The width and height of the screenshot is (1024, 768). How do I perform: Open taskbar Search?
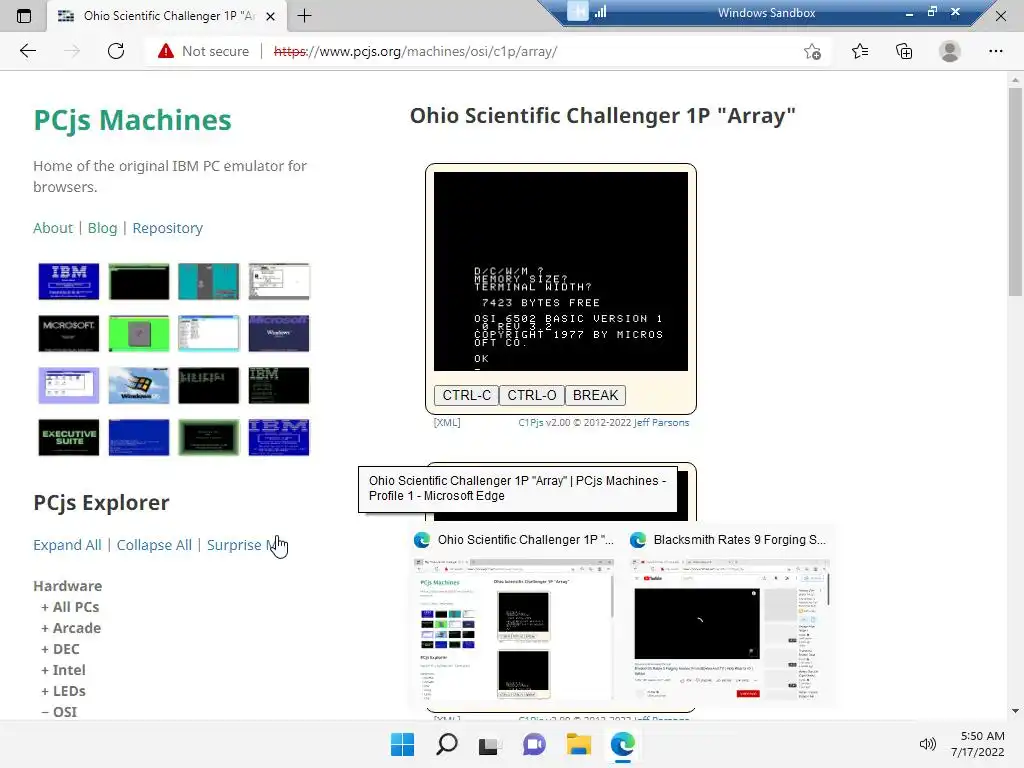coord(447,744)
